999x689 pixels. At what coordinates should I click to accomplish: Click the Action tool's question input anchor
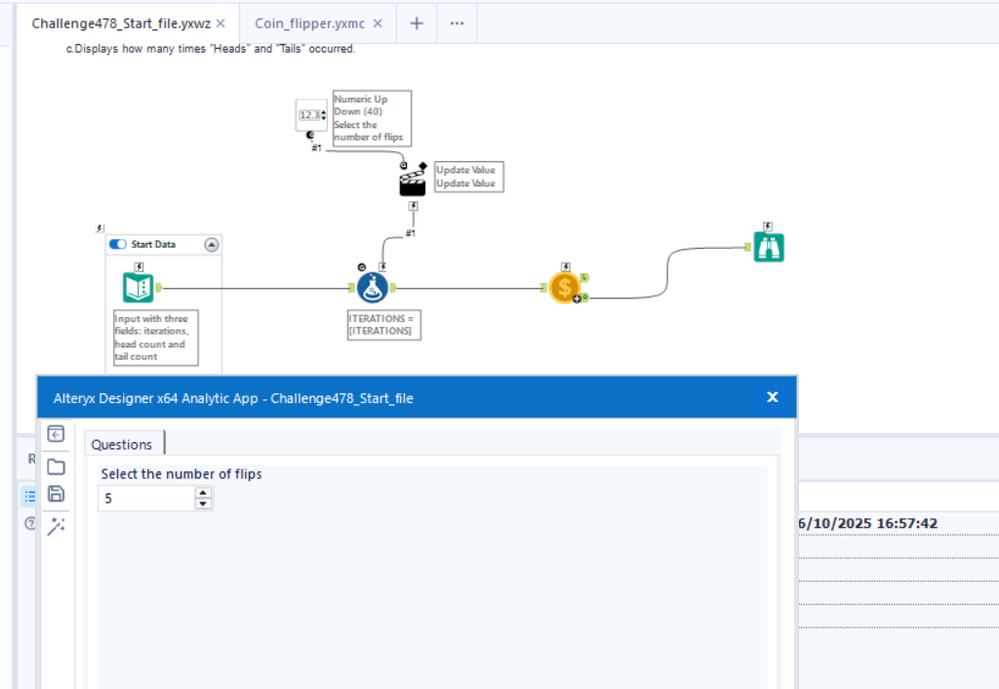(x=403, y=166)
